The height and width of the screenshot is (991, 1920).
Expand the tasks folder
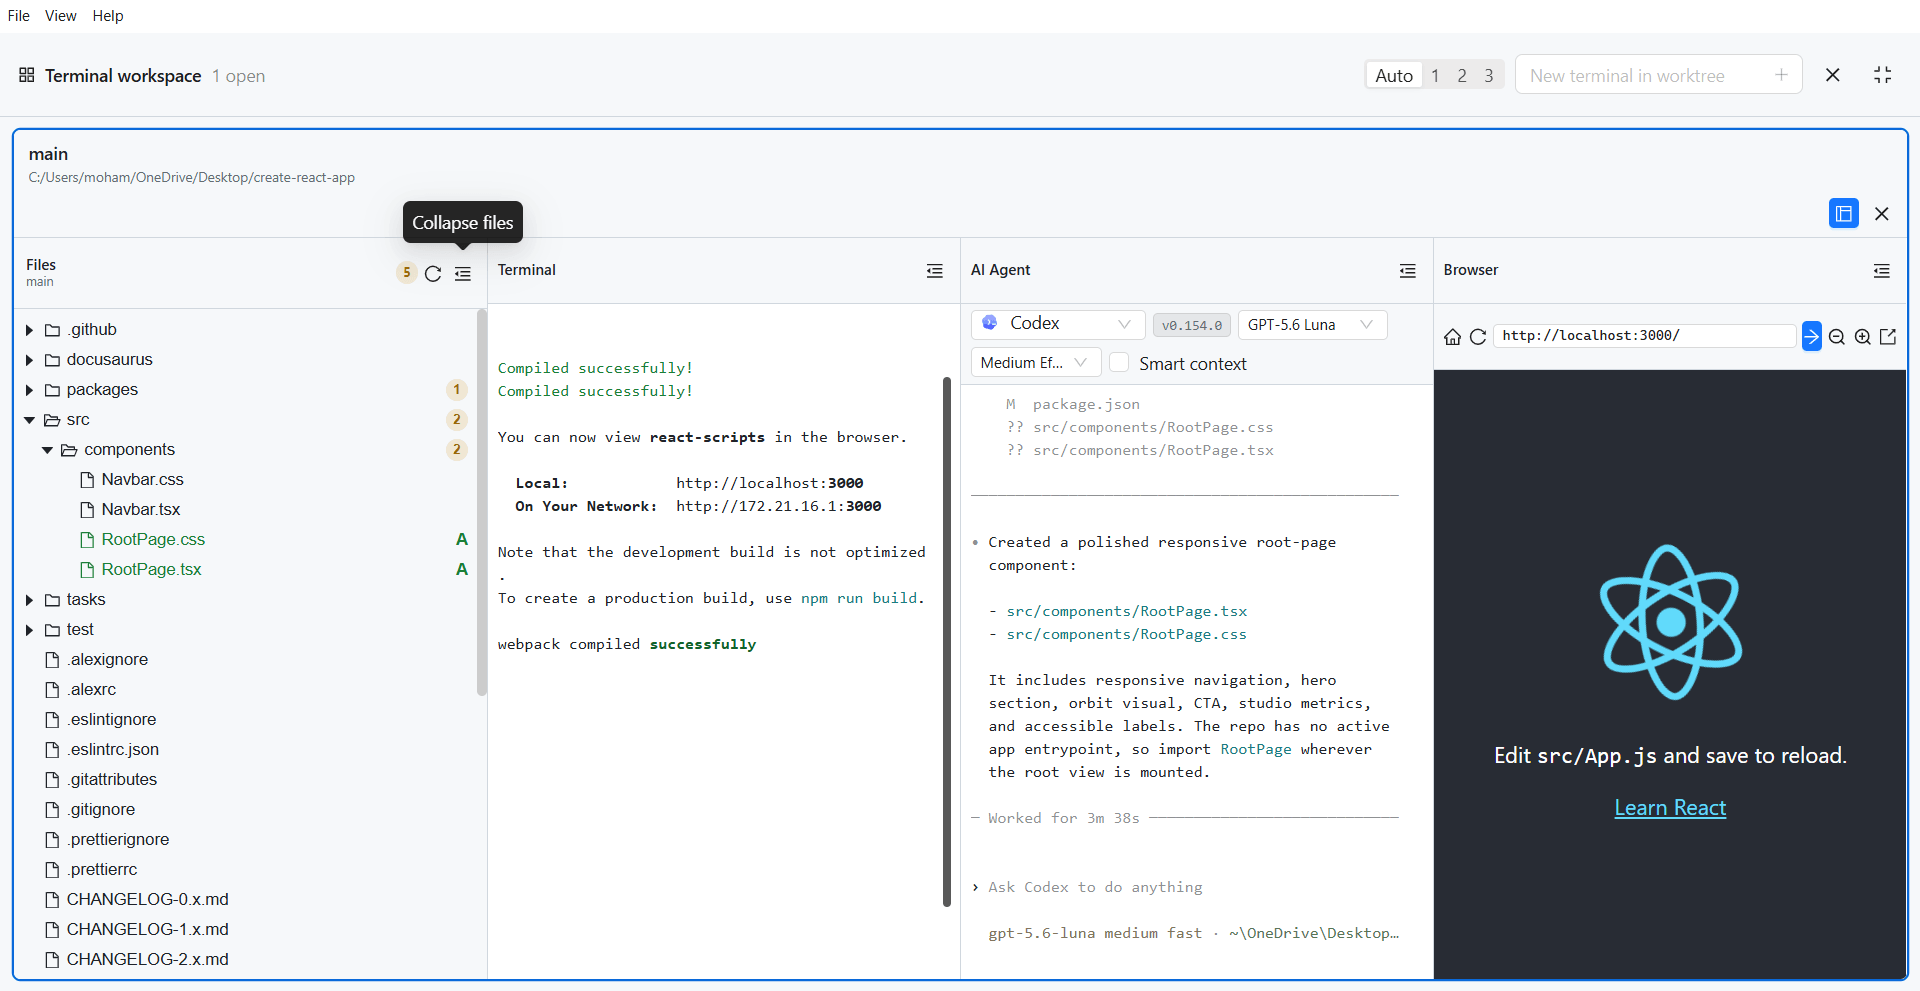(29, 600)
